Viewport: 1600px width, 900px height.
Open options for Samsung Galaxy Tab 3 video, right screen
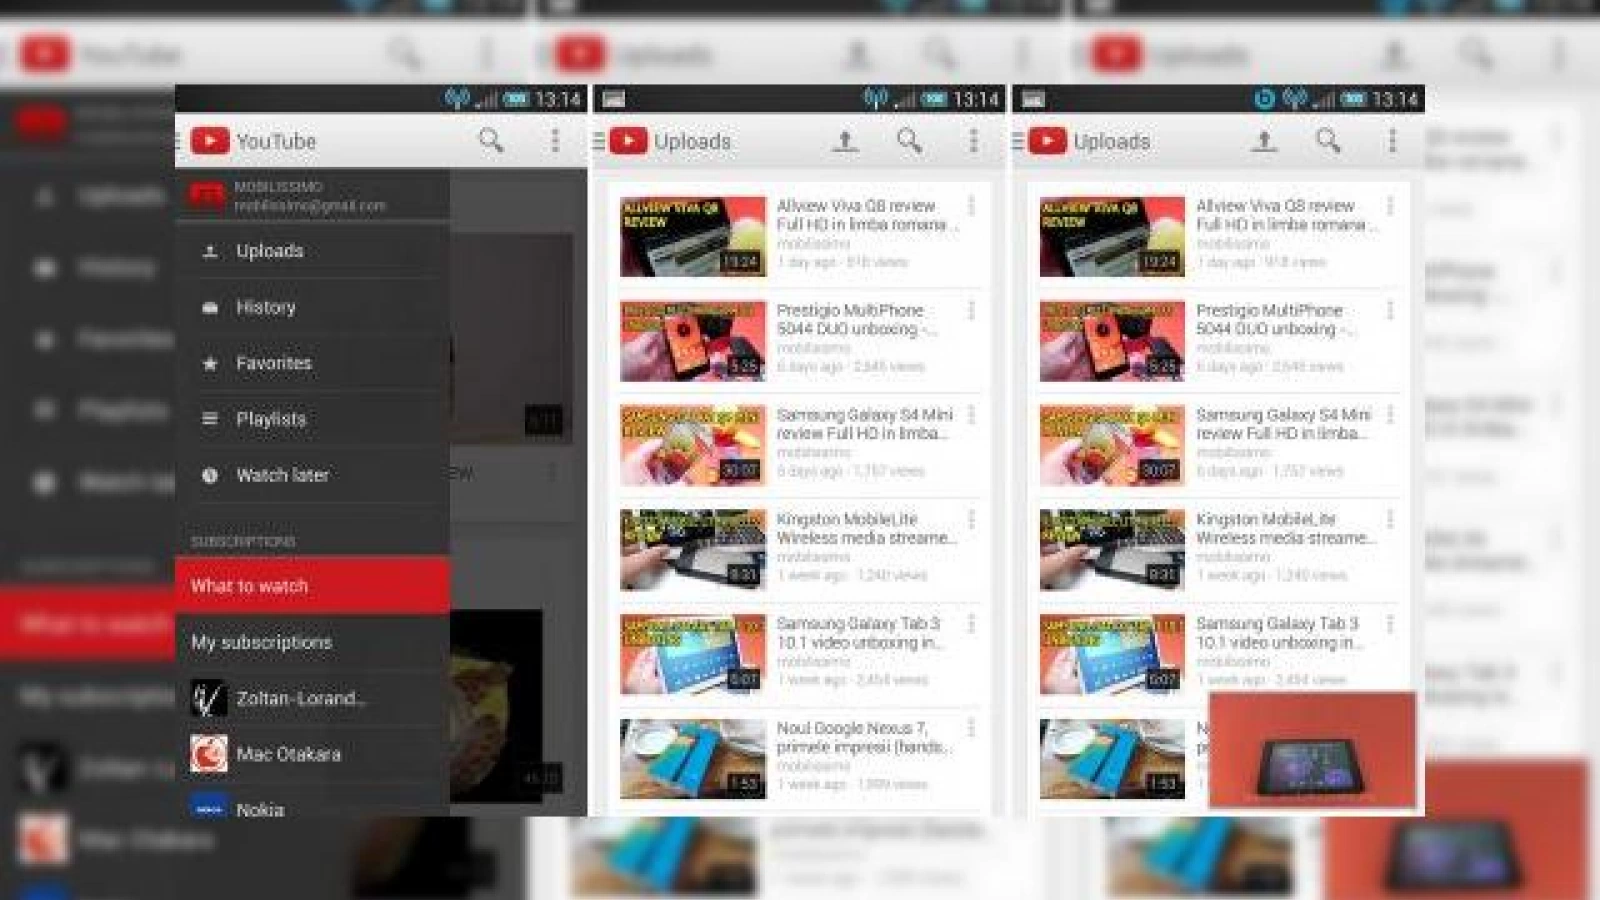pyautogui.click(x=1390, y=624)
